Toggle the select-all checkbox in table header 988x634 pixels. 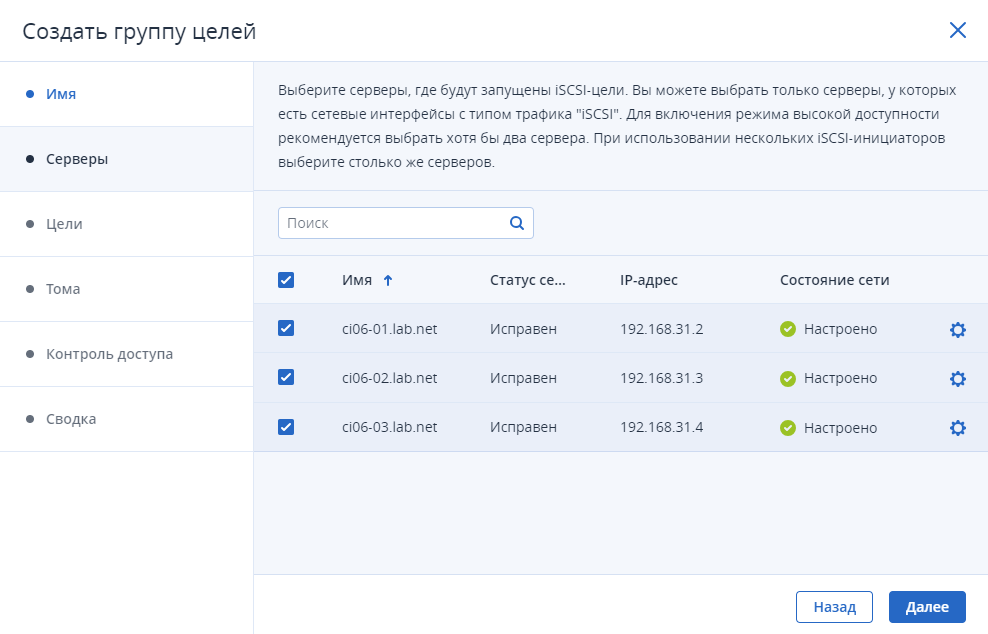point(286,280)
